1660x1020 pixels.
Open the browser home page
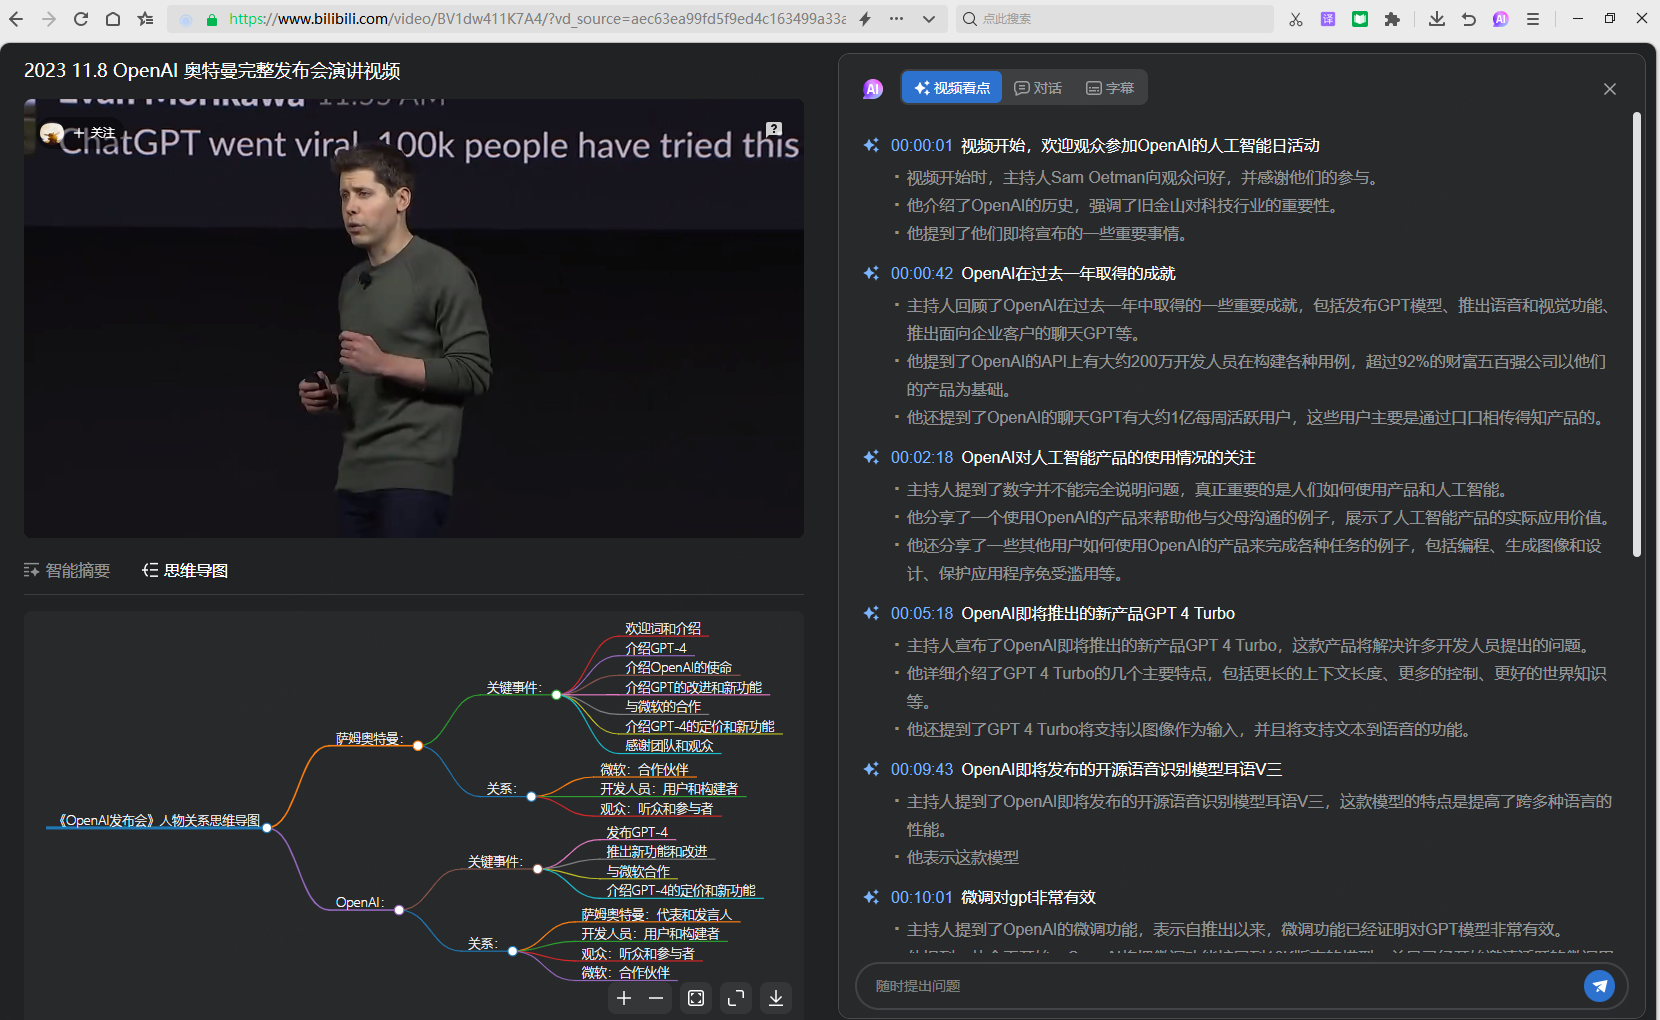pyautogui.click(x=113, y=19)
